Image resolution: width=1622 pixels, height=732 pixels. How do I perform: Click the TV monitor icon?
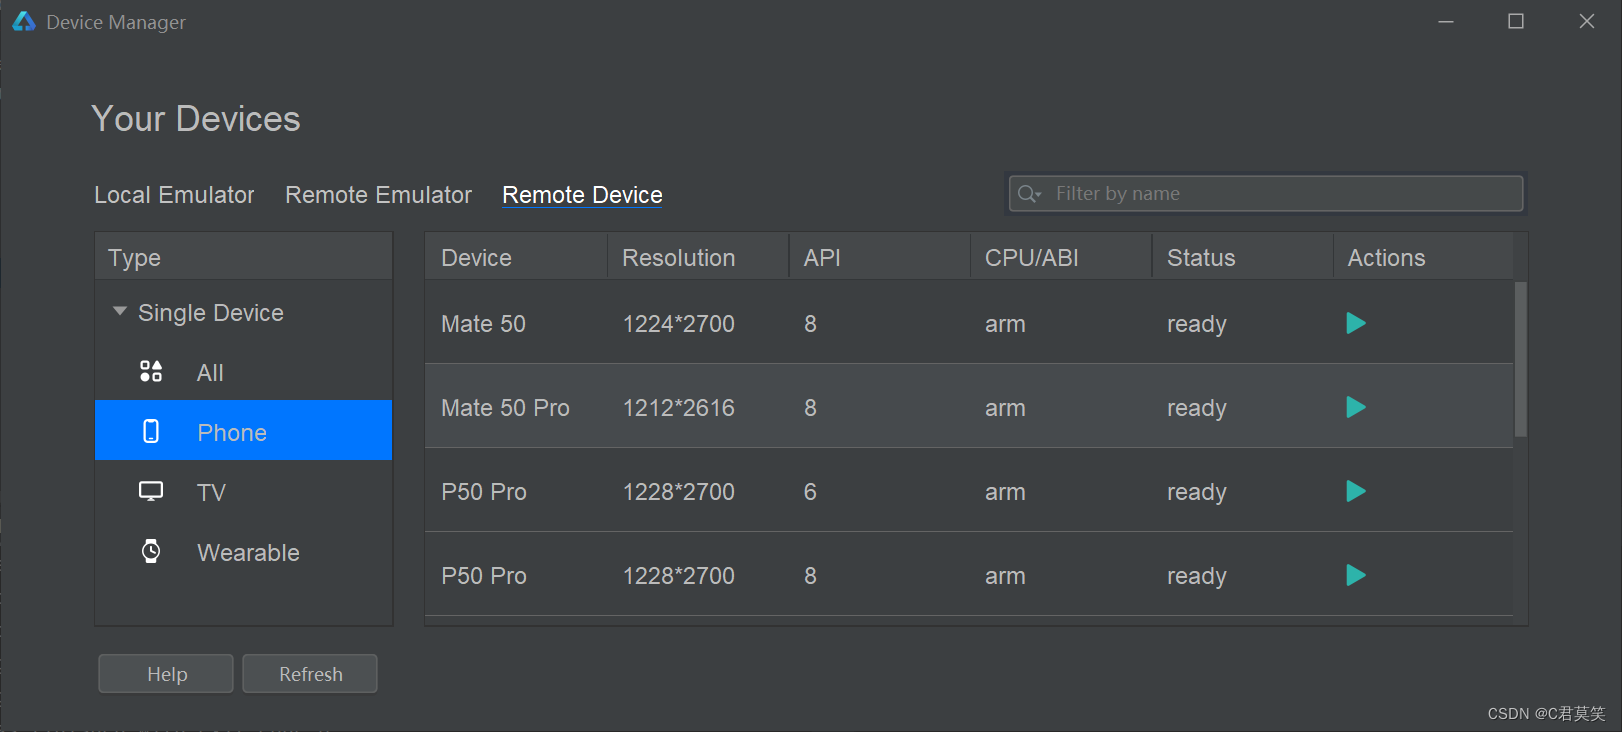click(151, 491)
